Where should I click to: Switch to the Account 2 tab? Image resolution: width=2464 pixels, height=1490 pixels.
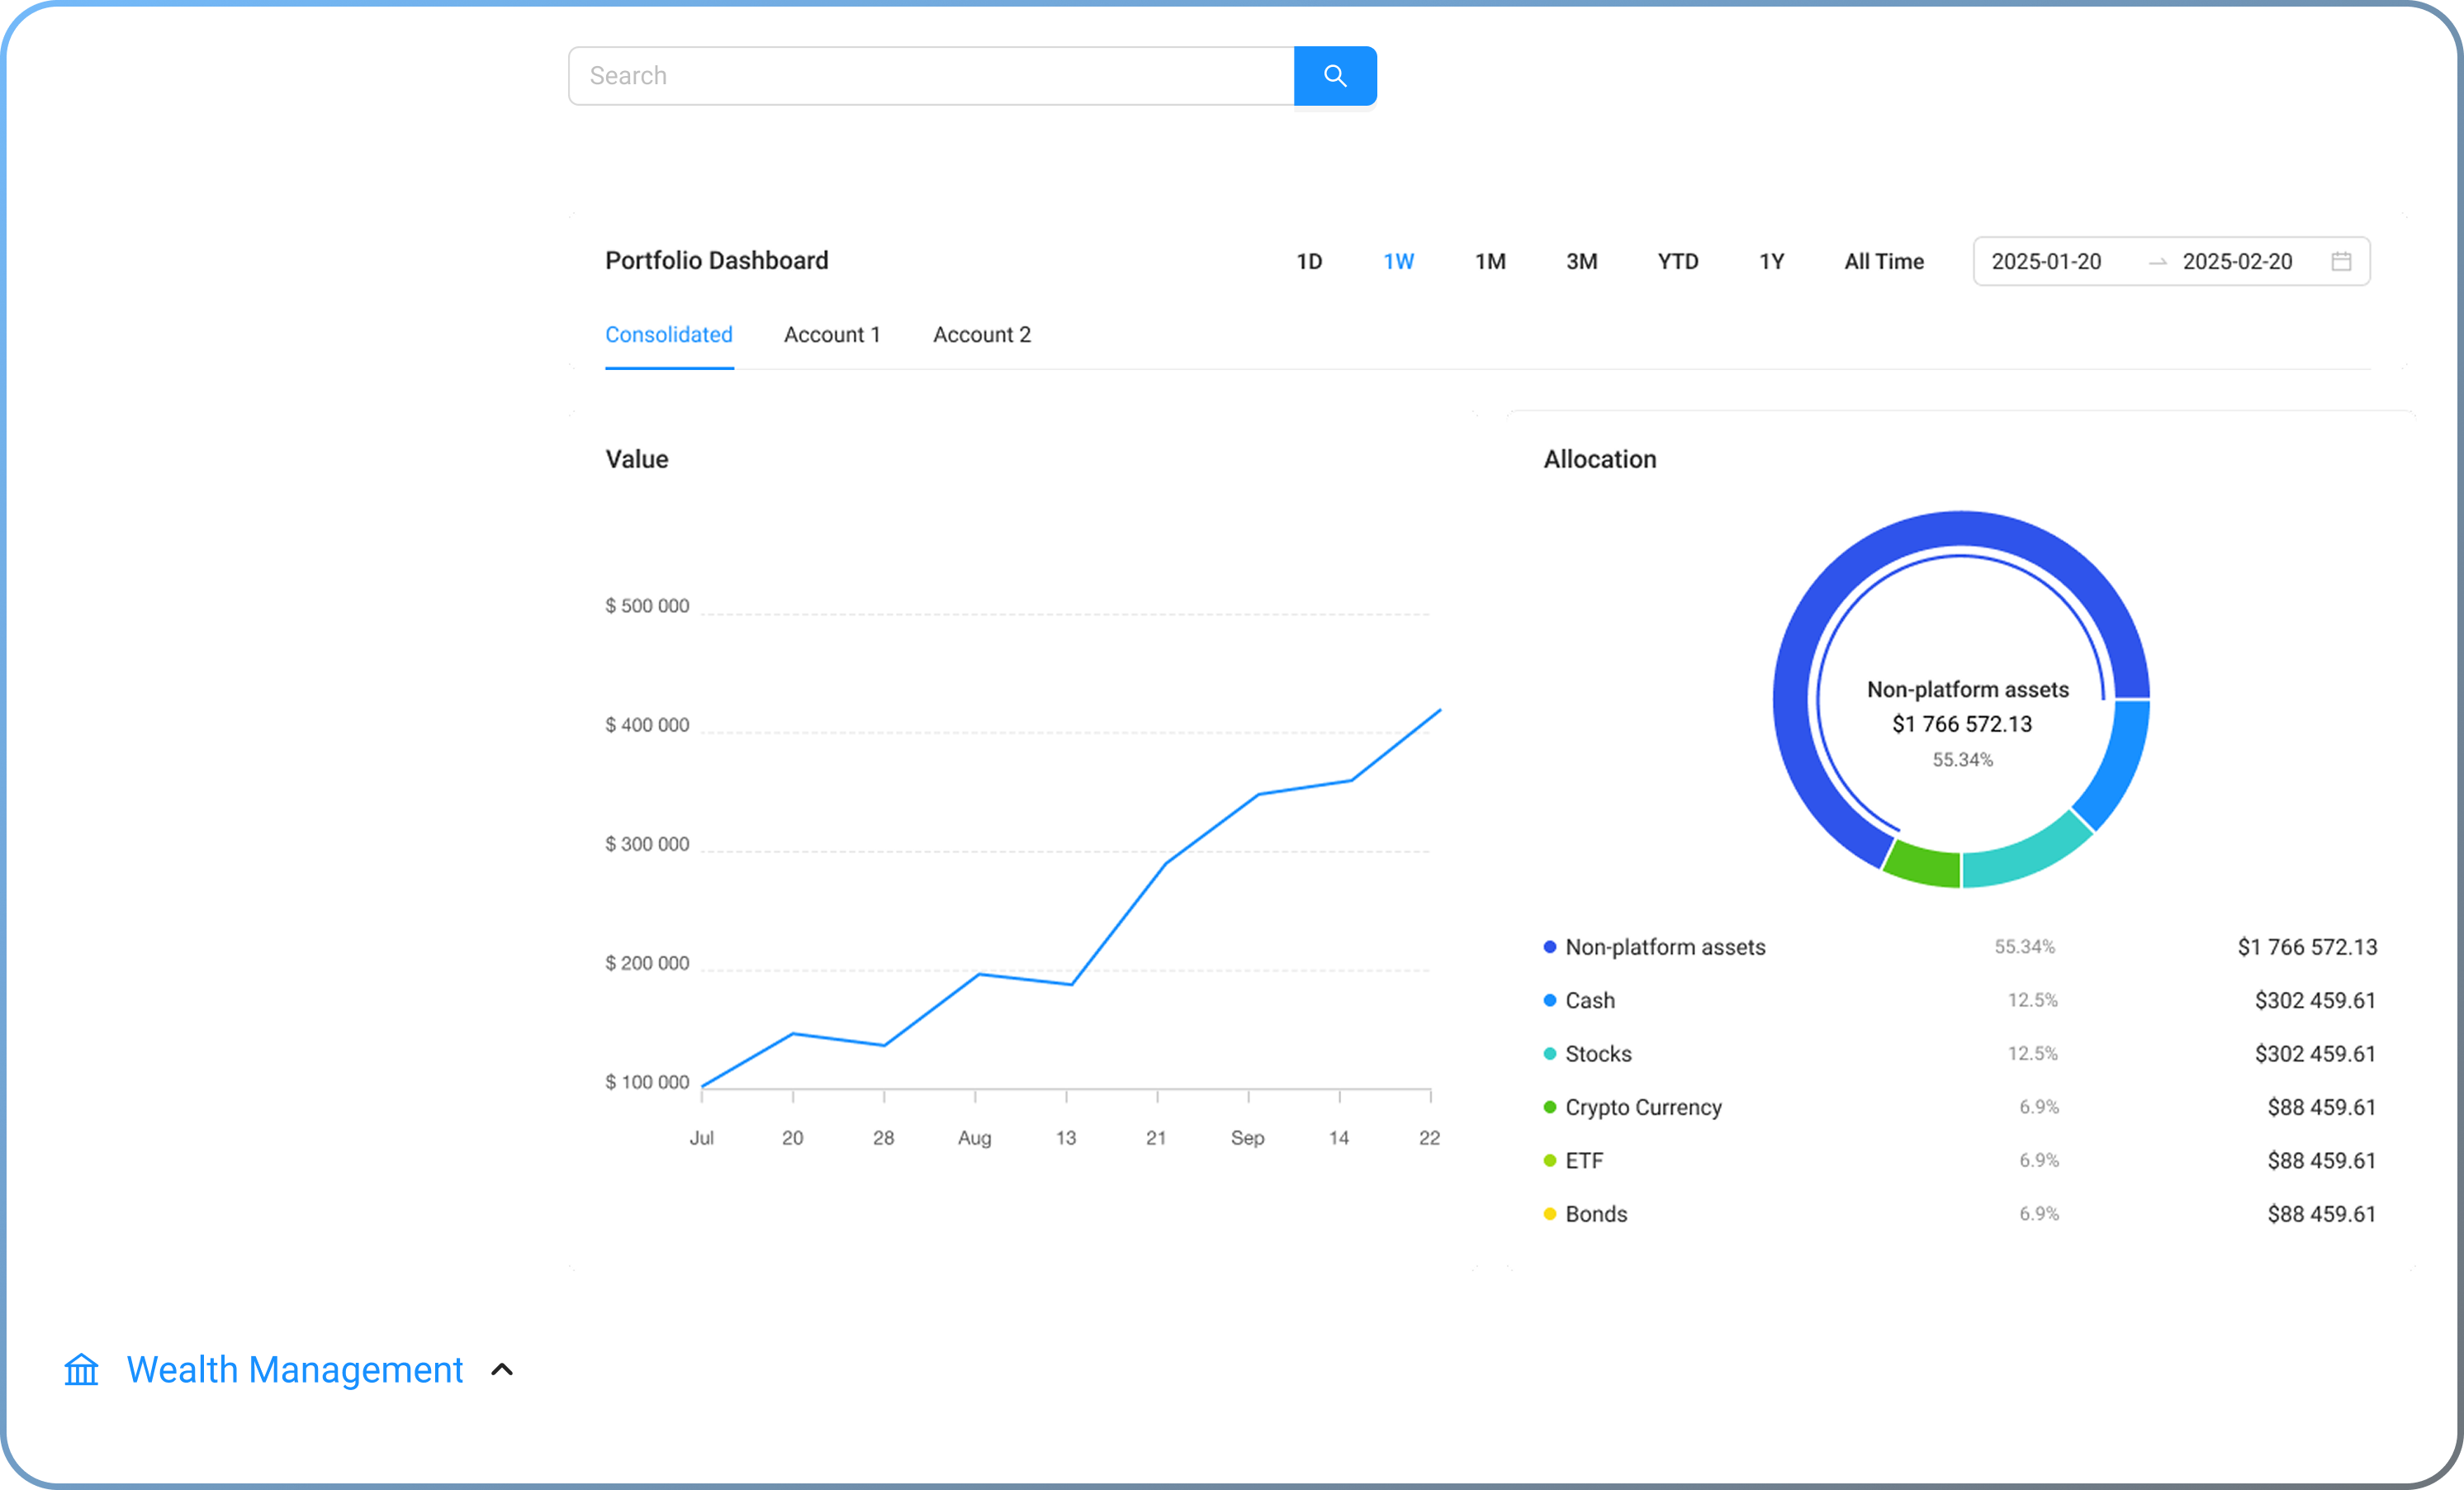pos(982,335)
